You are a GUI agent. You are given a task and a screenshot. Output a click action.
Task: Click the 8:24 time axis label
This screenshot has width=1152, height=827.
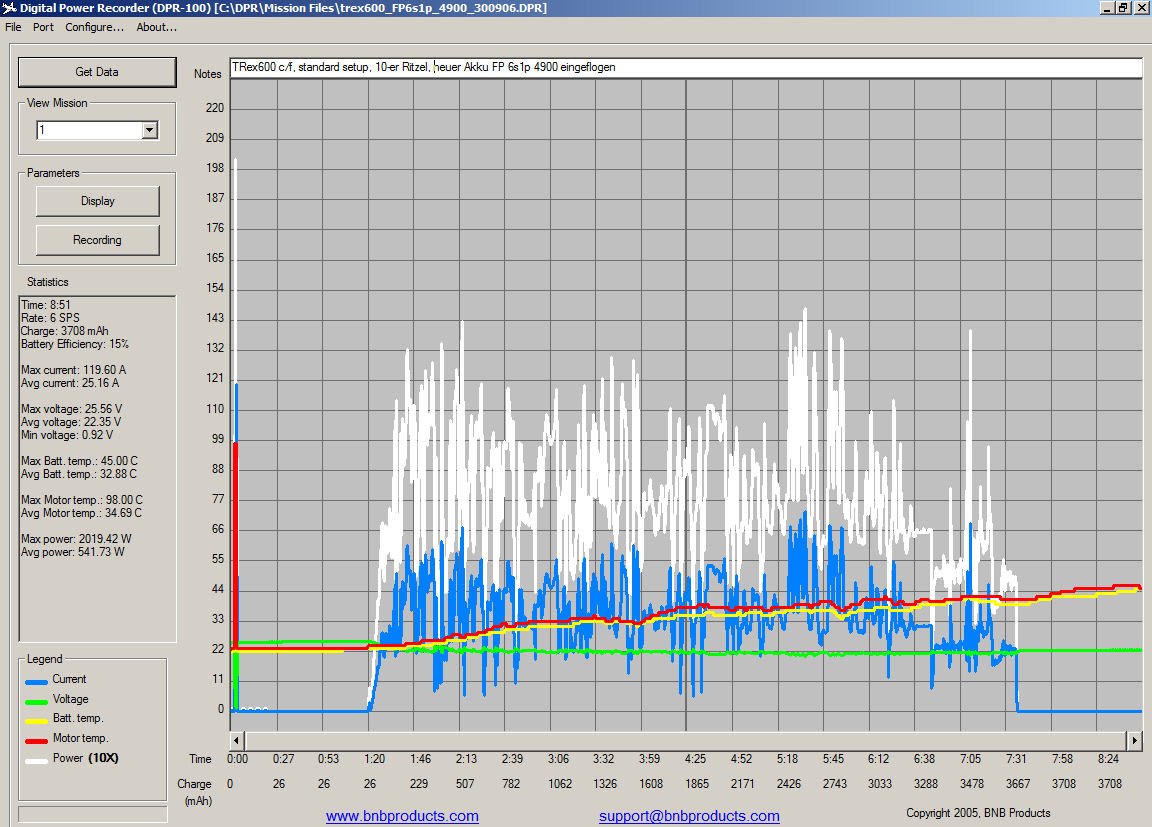1108,759
